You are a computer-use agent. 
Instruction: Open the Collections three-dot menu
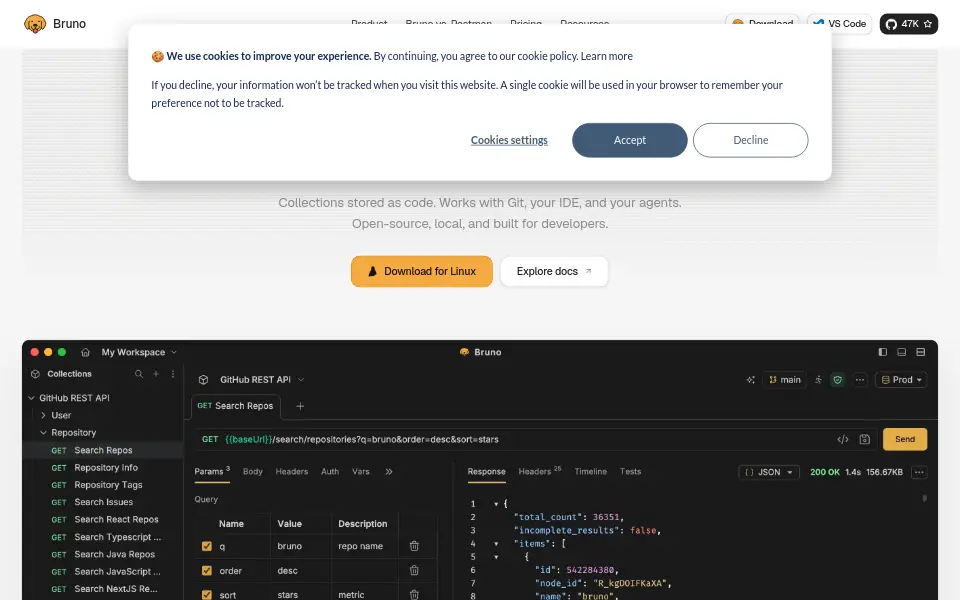[173, 374]
